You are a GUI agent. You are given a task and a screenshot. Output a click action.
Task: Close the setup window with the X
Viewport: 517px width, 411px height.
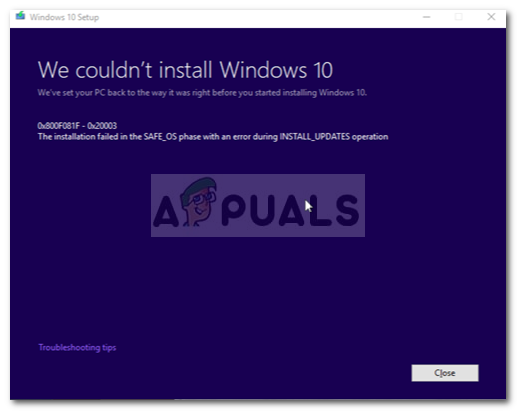point(491,17)
